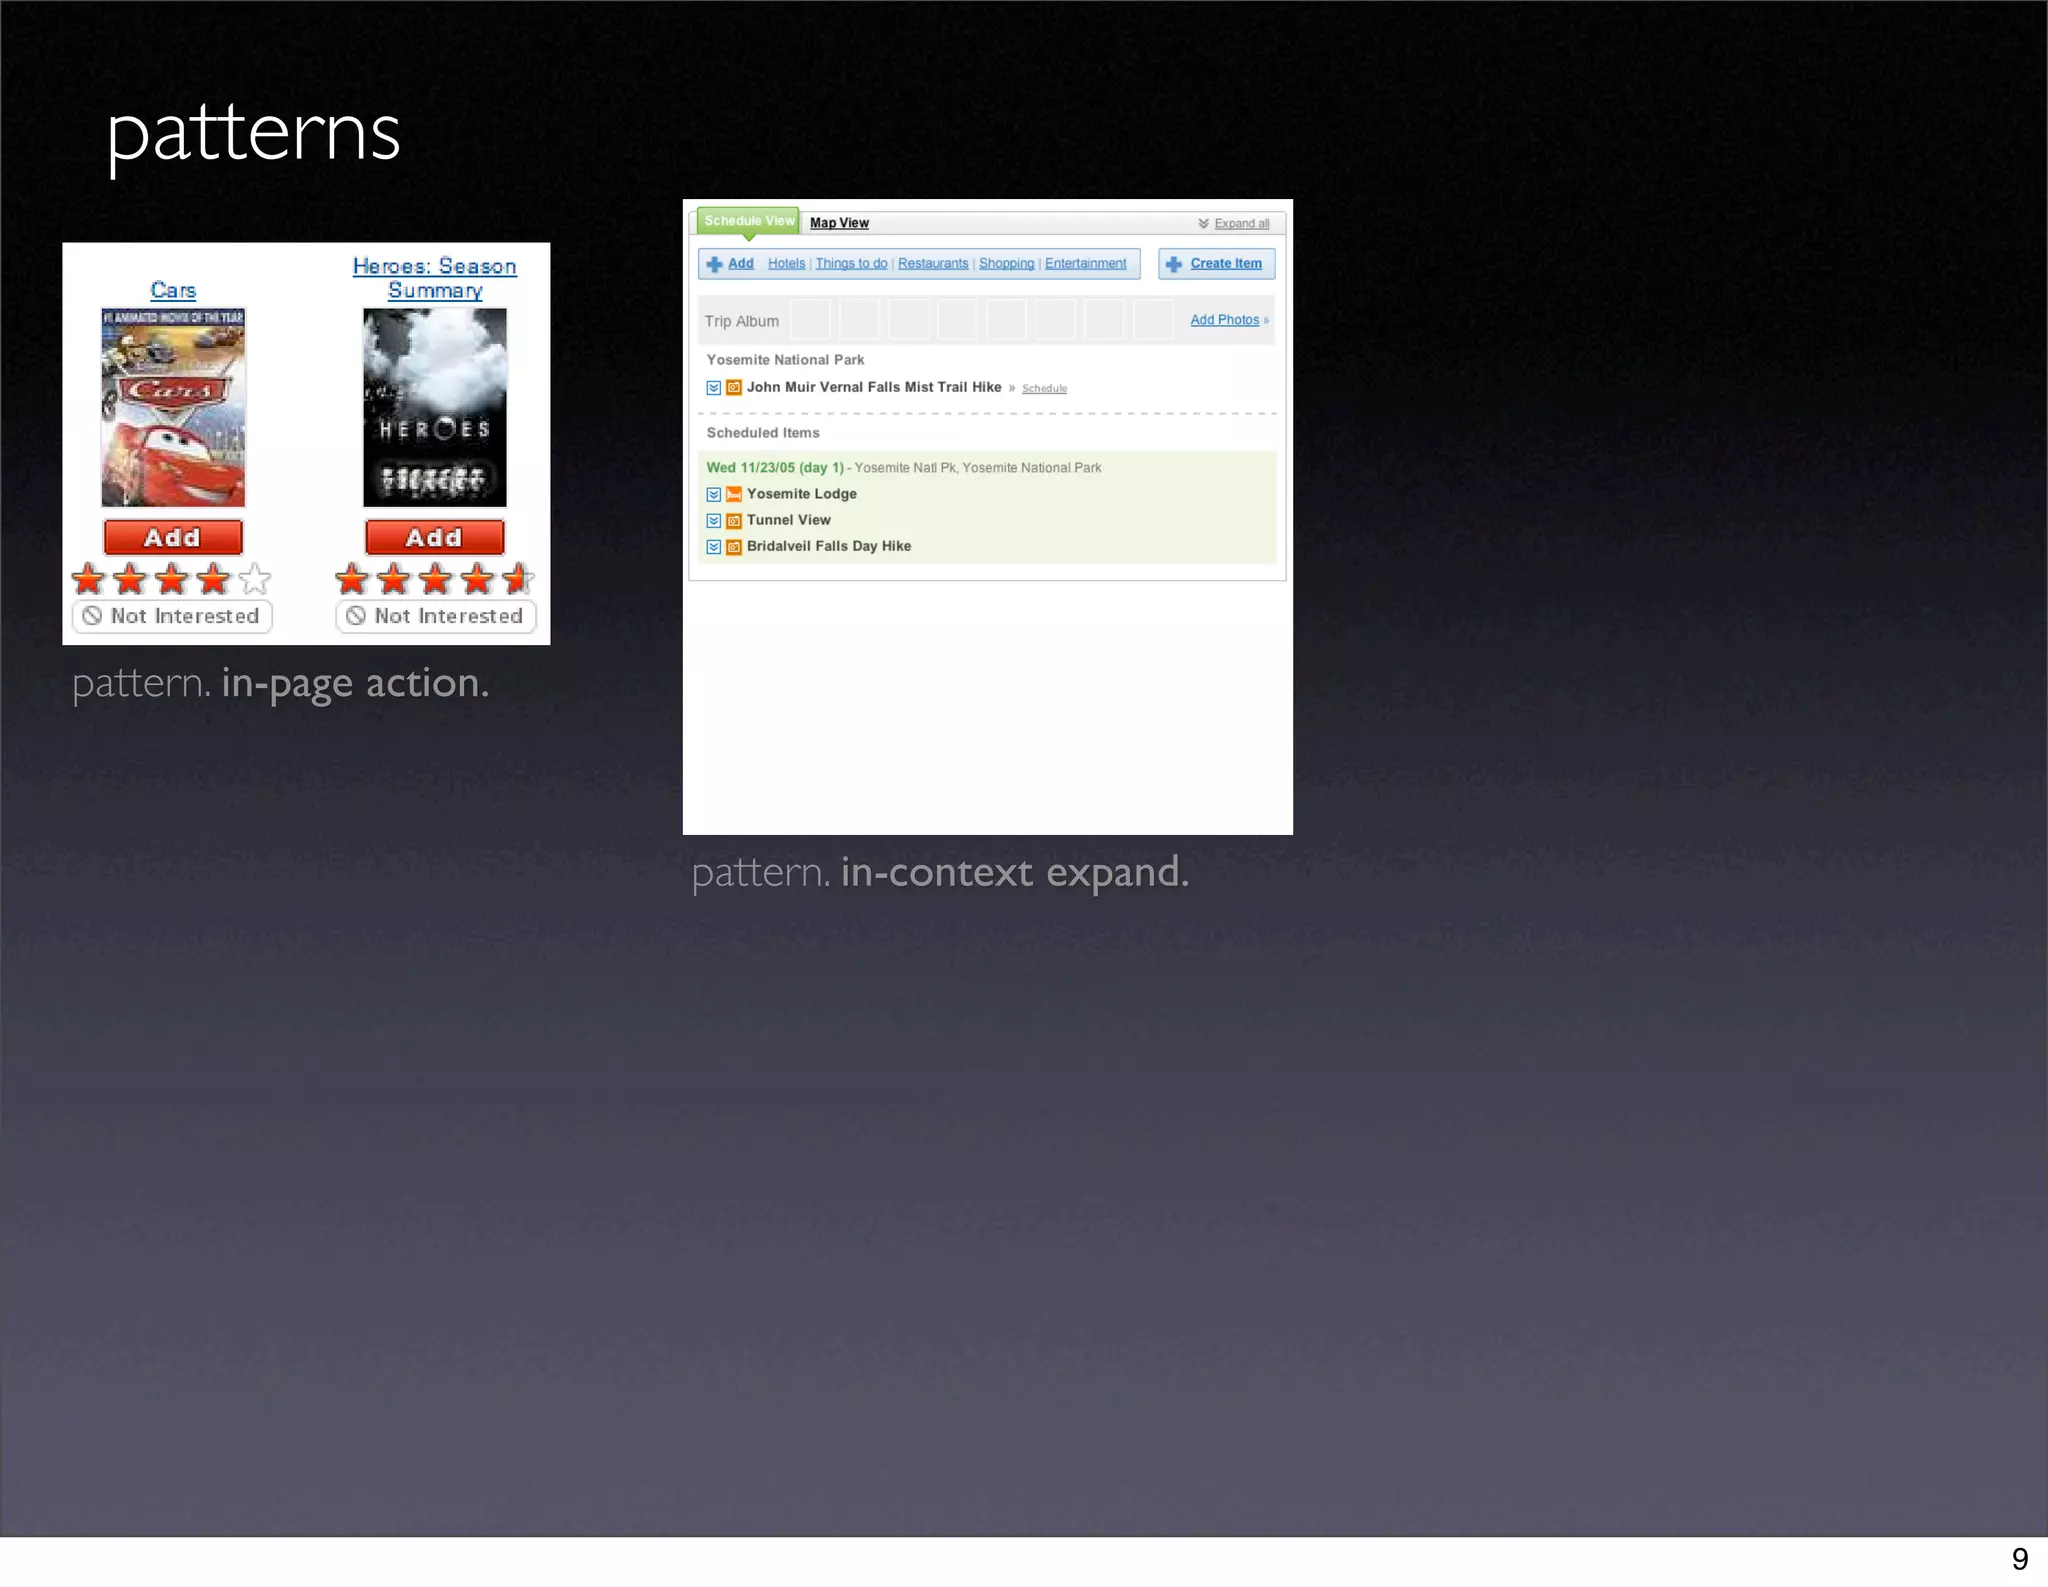Click the double-chevron icon beside Expand all
Viewport: 2048px width, 1587px height.
pyautogui.click(x=1204, y=224)
